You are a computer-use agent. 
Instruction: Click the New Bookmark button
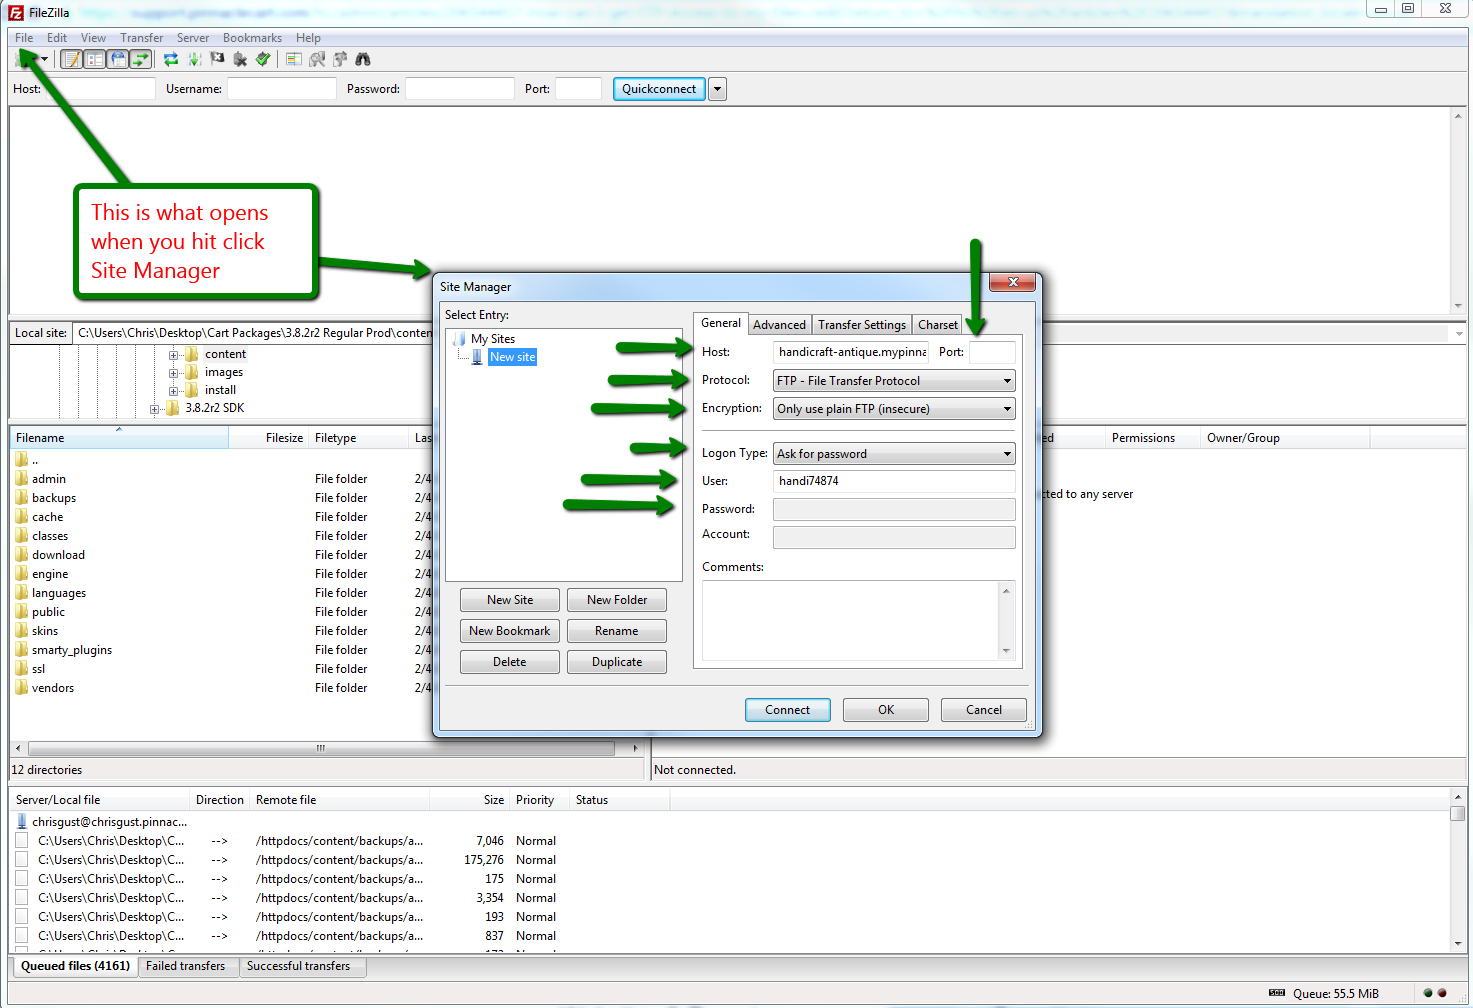click(510, 631)
